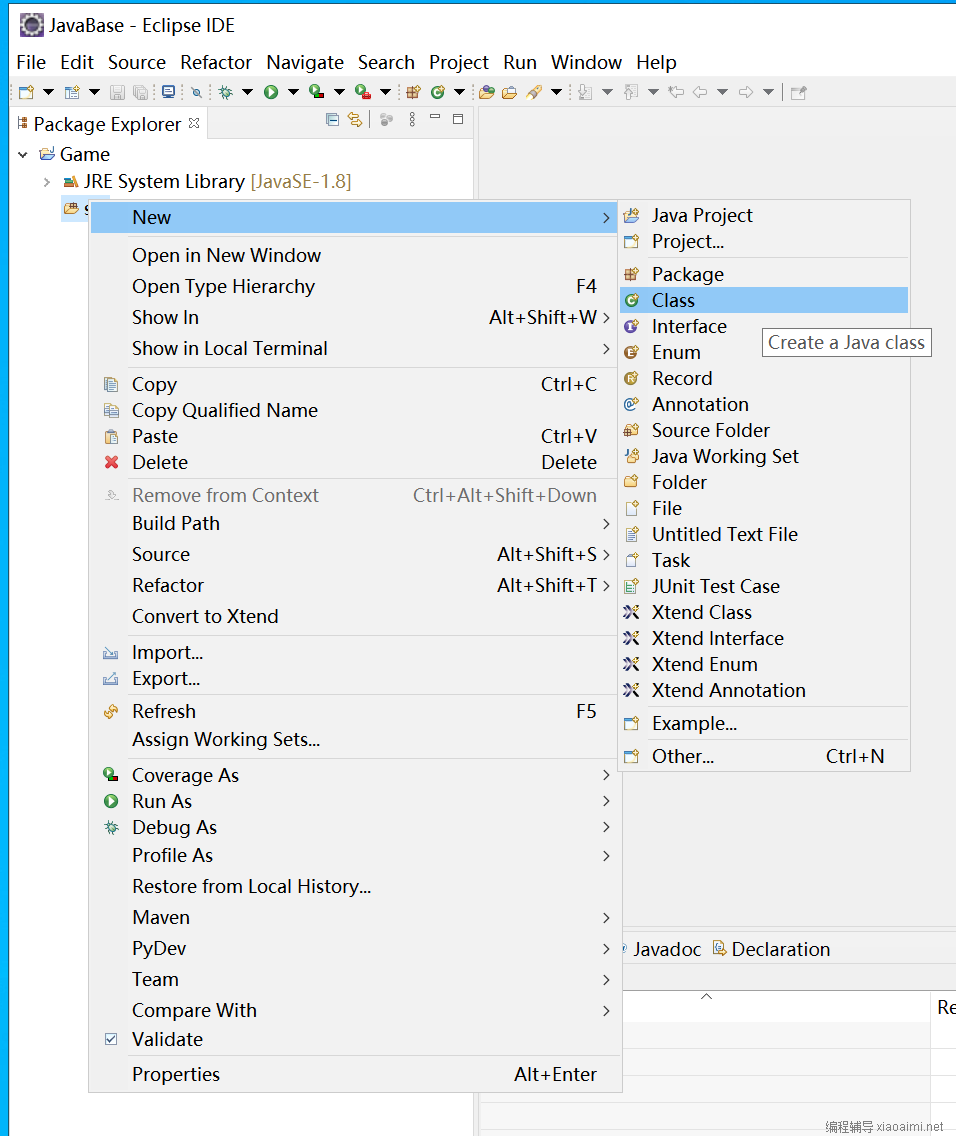Click Restore from Local History... in the context menu
Viewport: 956px width, 1136px height.
pos(355,886)
